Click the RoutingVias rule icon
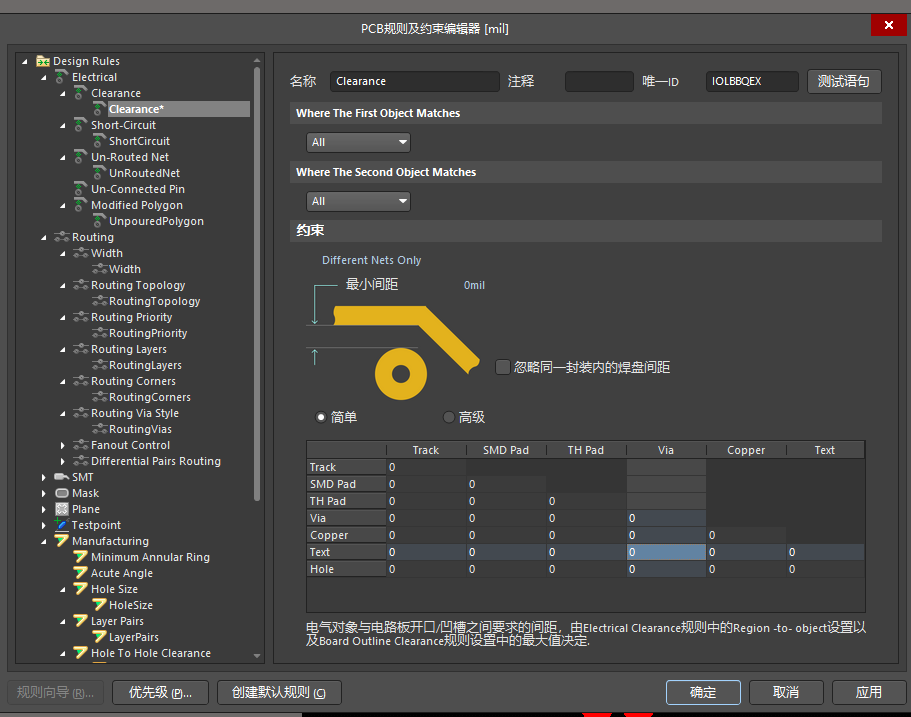Screen dimensions: 911x717 100,428
